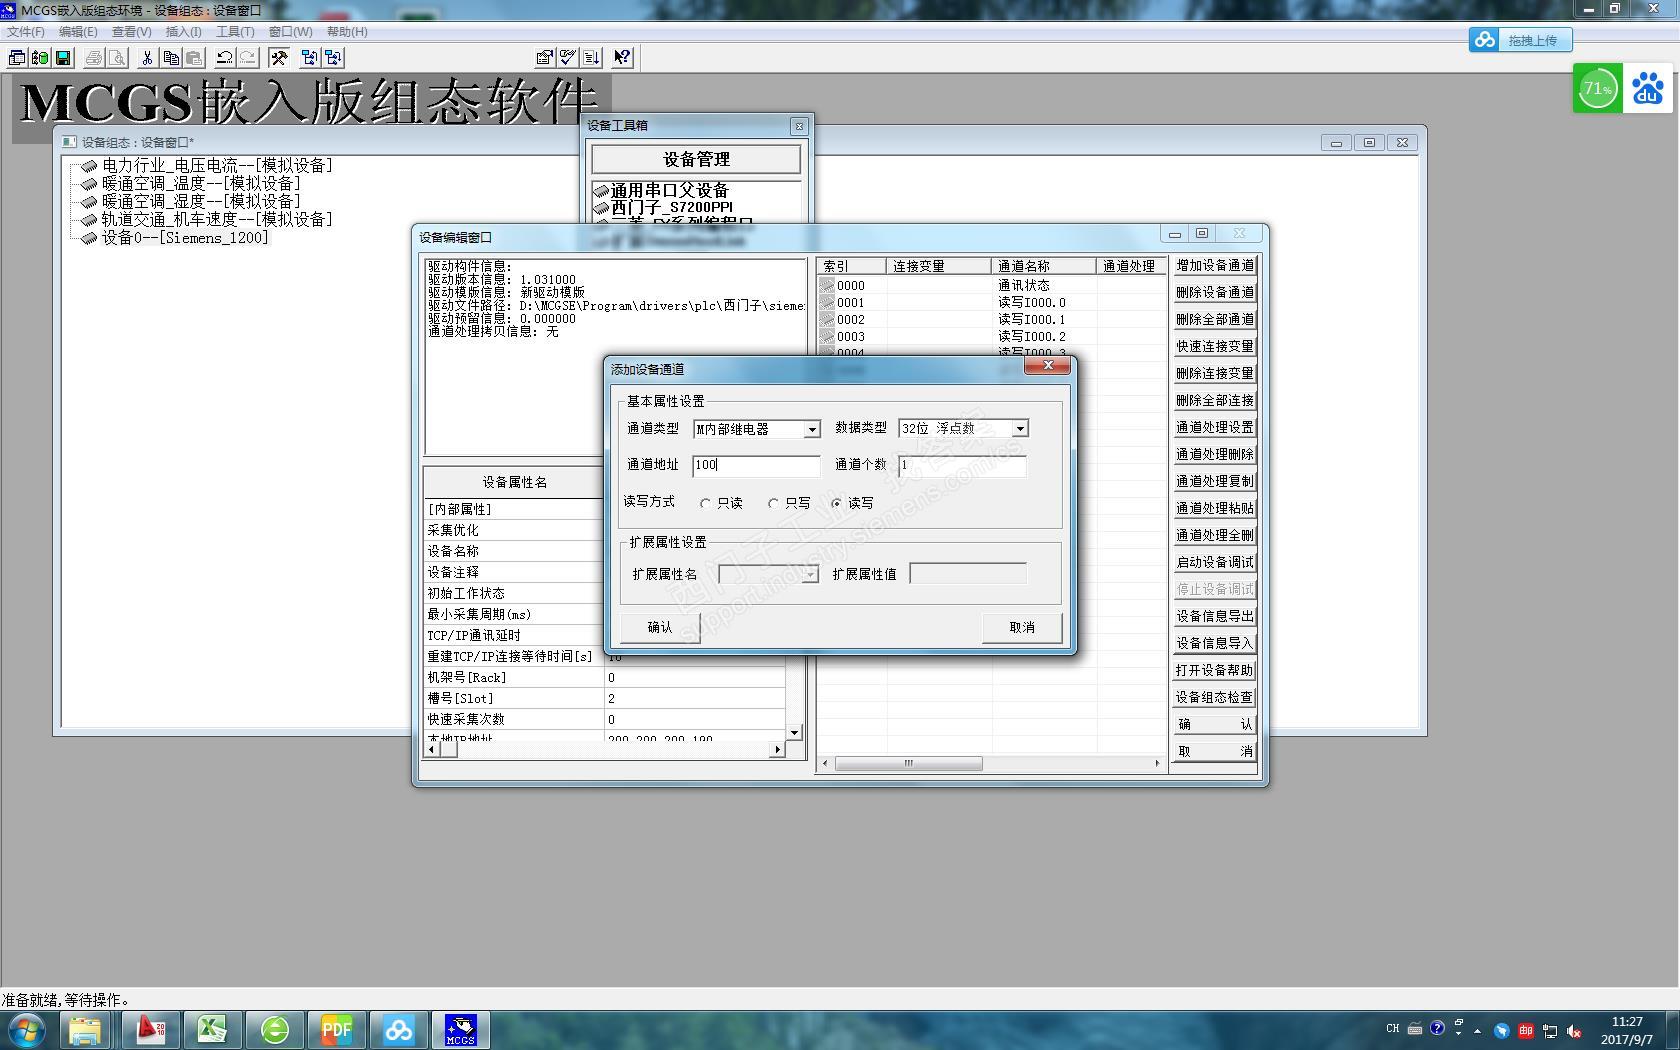The height and width of the screenshot is (1050, 1680).
Task: Click the channel table horizontal scrollbar thumb
Action: [909, 764]
